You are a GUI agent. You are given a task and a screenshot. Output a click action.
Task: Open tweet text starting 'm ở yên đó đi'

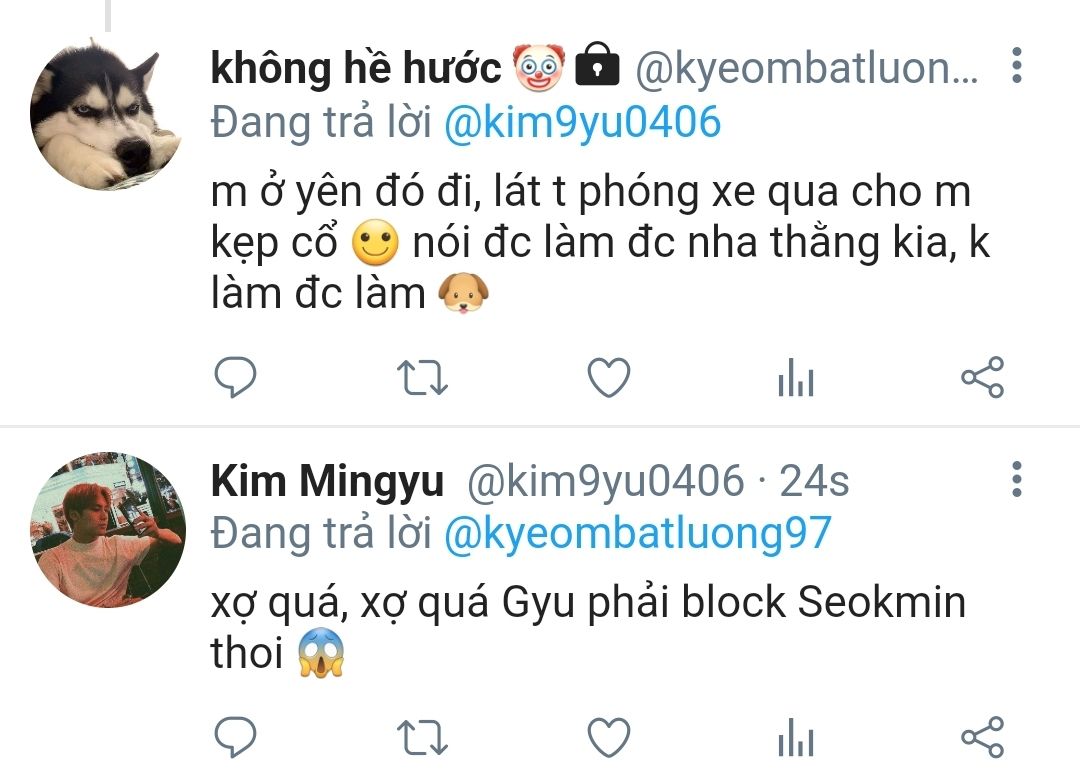600,242
